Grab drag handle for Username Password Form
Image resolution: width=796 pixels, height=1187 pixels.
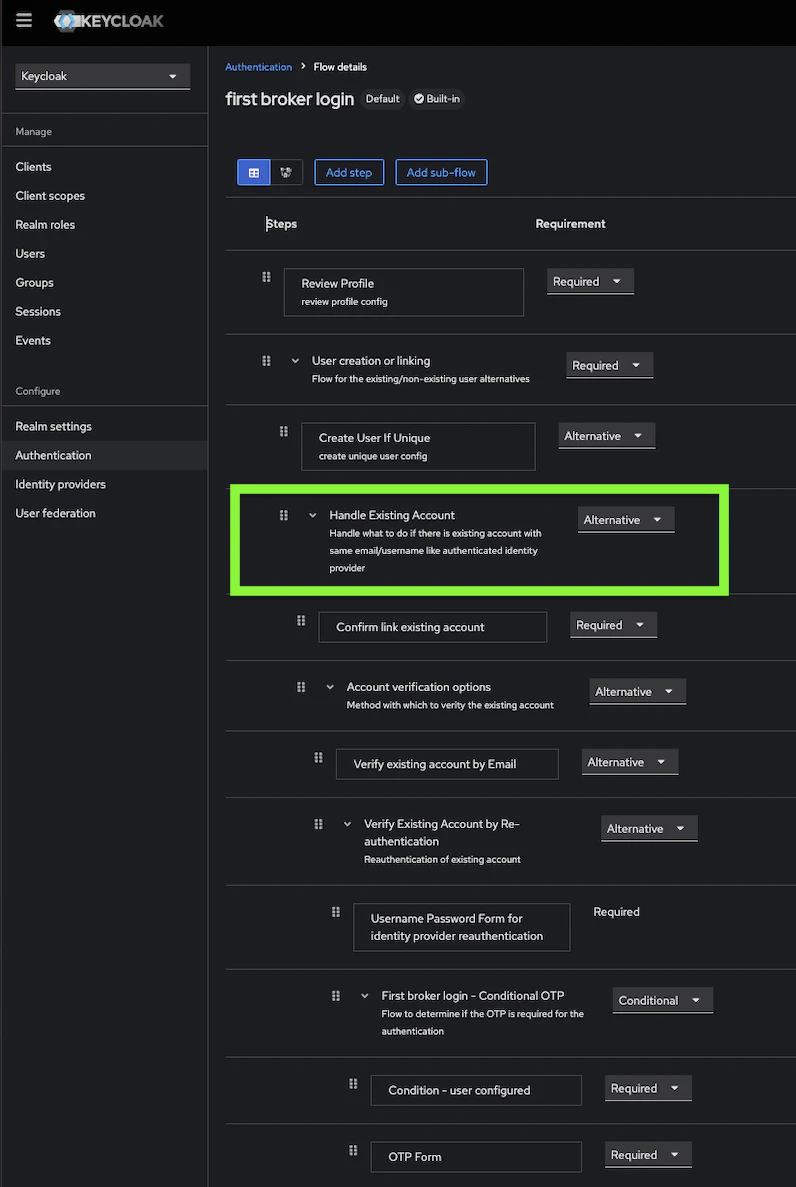point(336,912)
